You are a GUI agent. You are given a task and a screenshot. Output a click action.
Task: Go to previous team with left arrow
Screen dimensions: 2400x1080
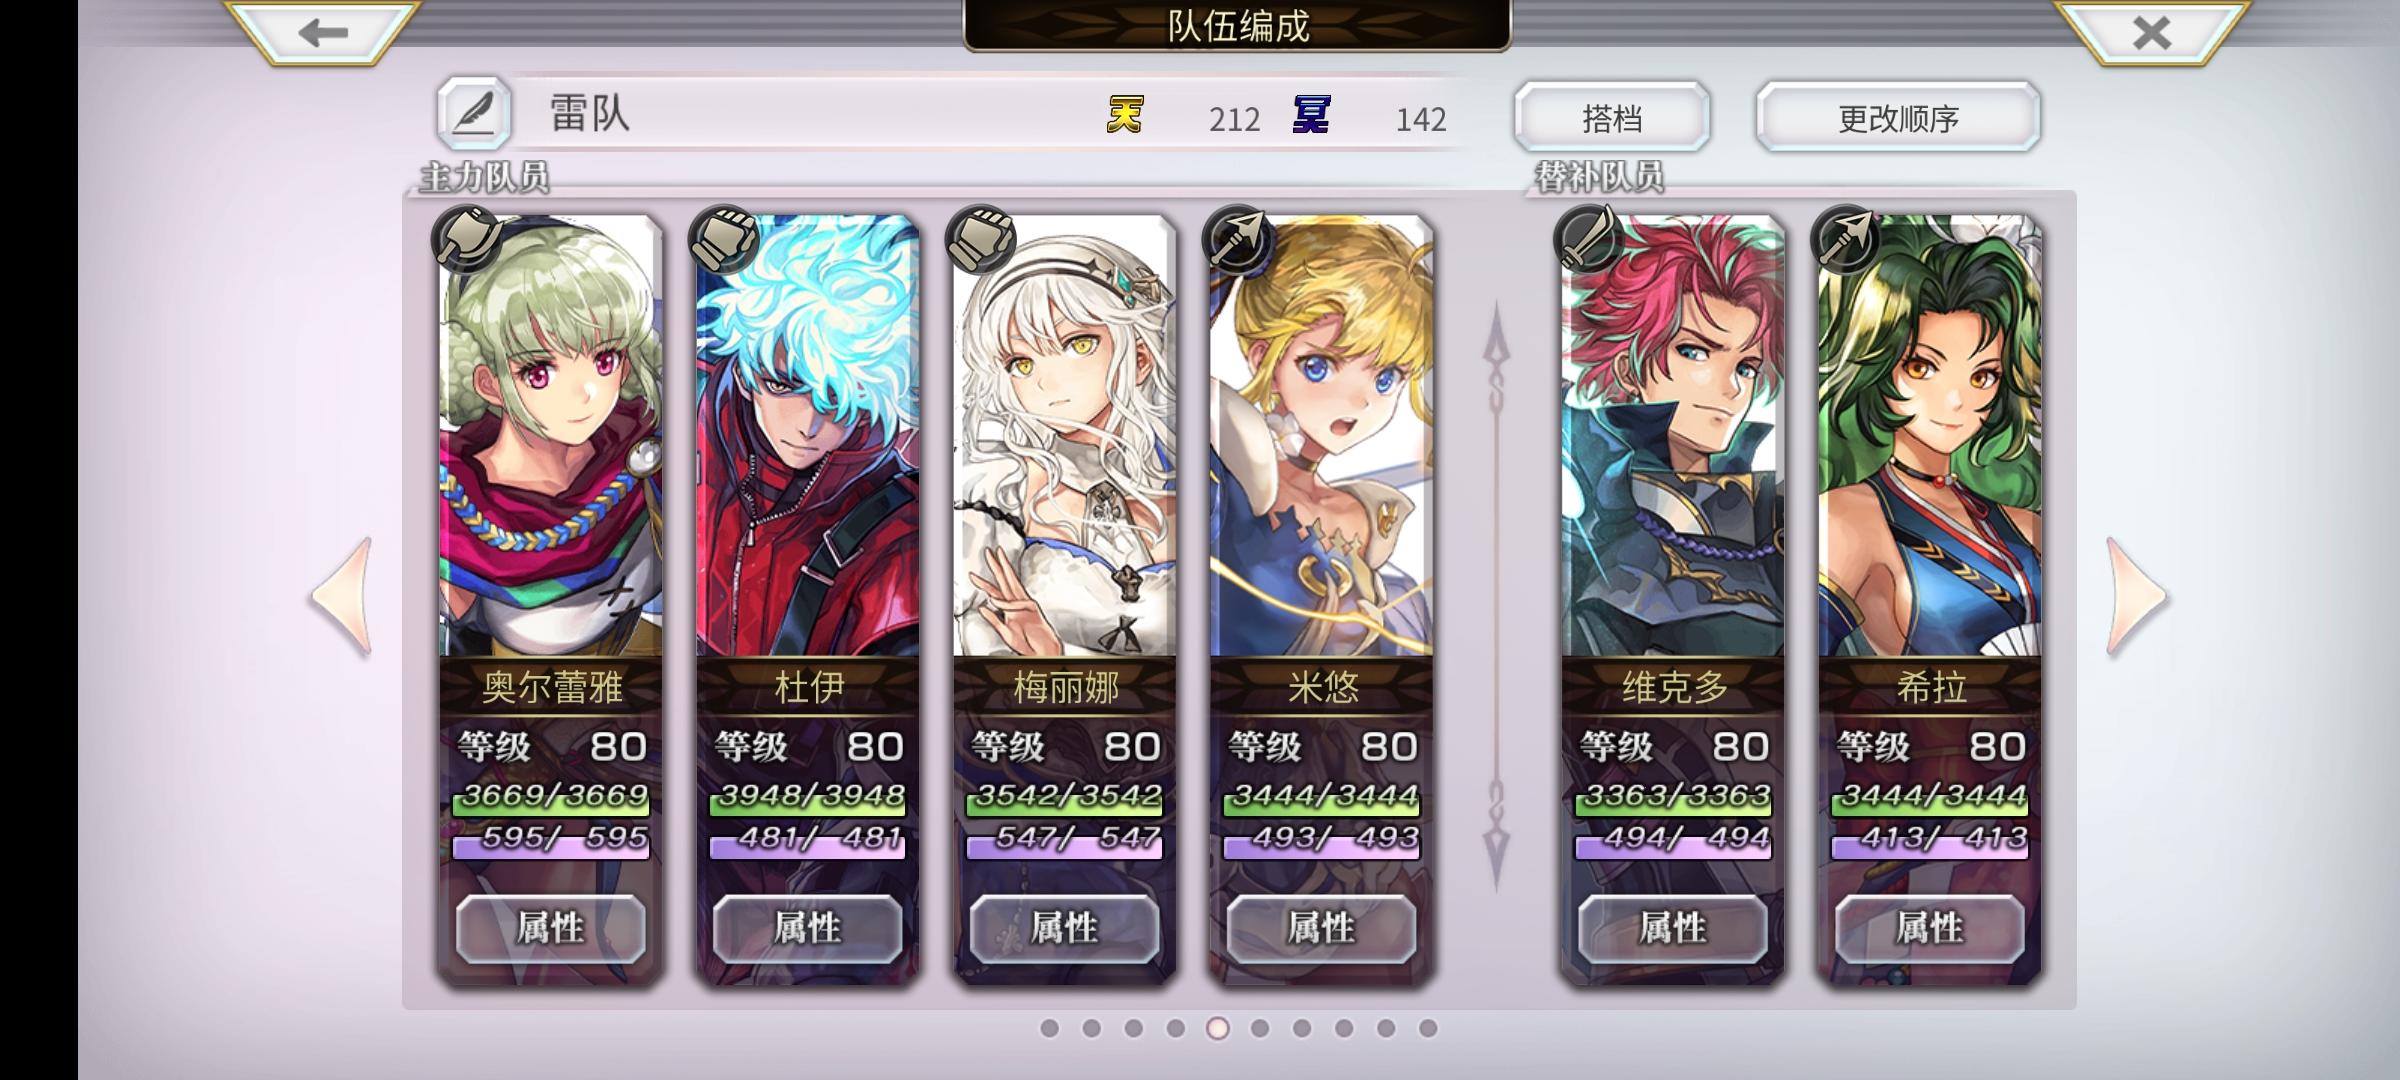click(343, 597)
